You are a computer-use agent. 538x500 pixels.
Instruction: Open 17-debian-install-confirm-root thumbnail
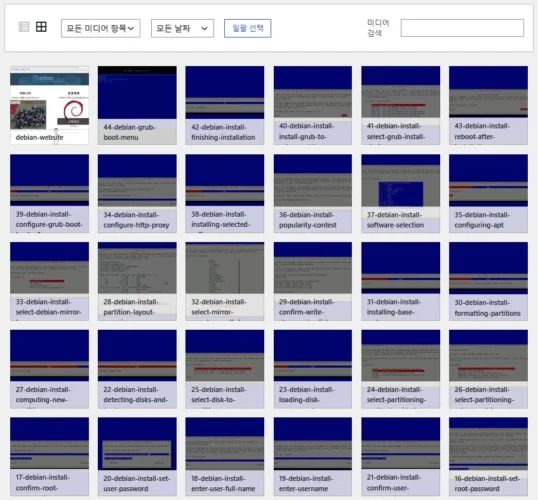(x=49, y=457)
